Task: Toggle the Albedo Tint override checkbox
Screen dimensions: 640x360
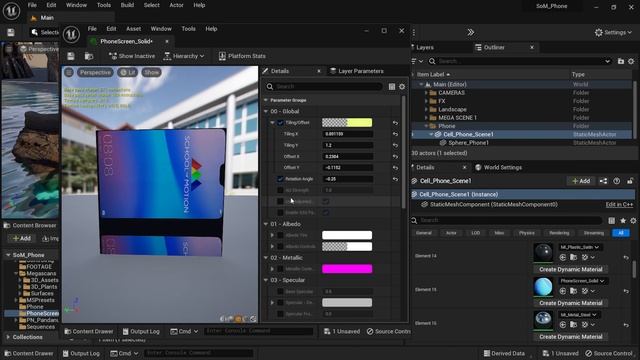Action: point(280,235)
